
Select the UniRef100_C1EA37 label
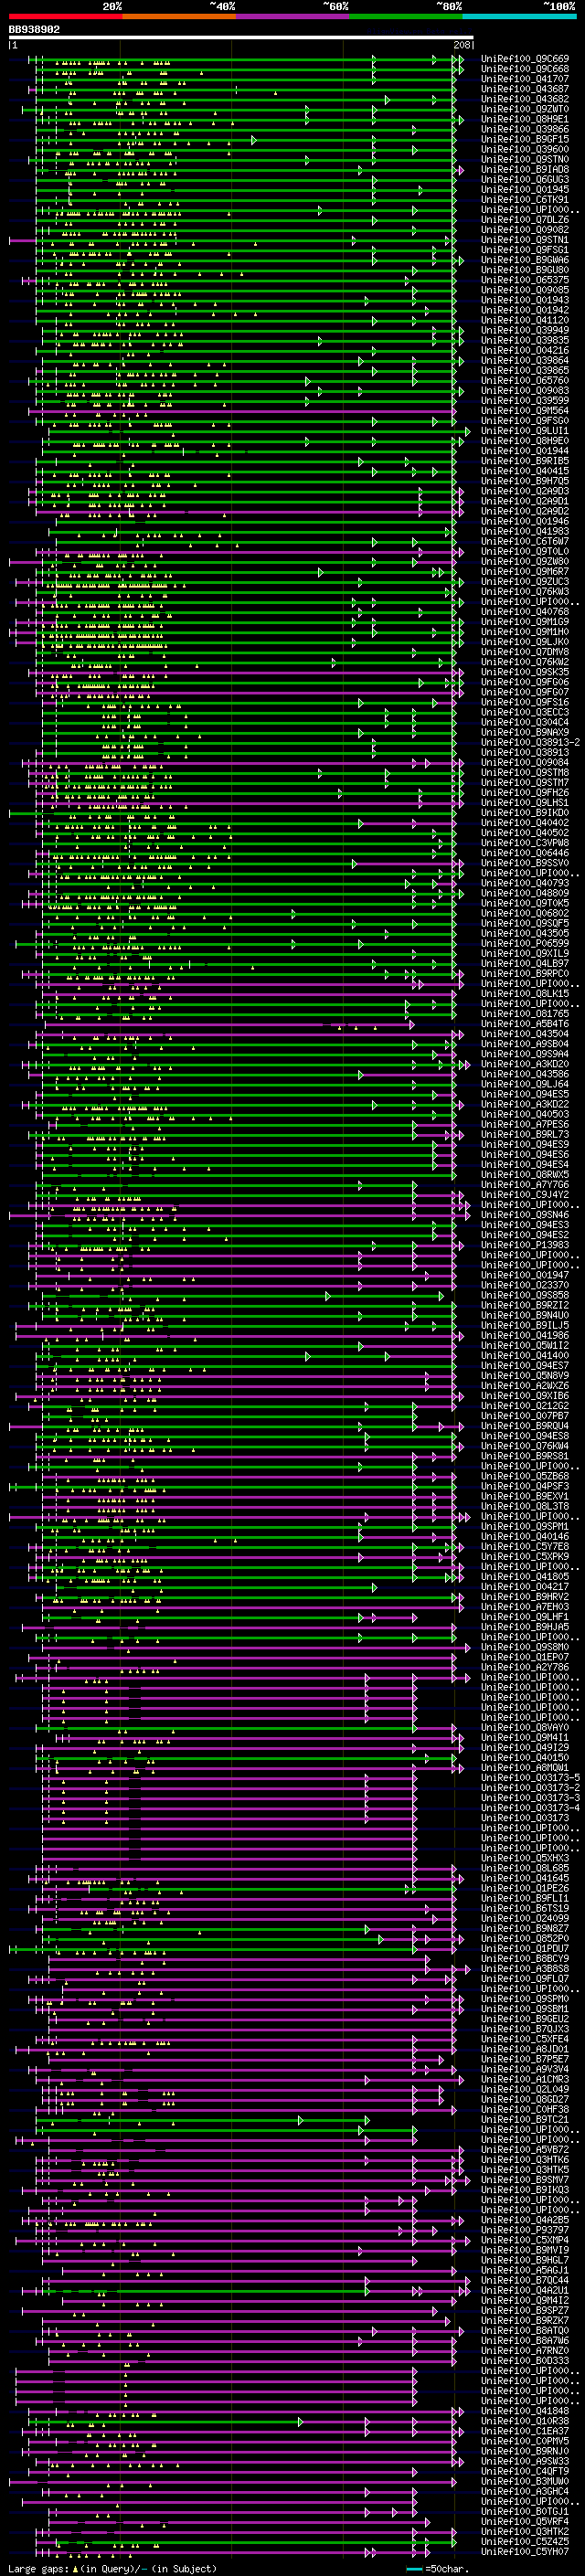pos(525,2430)
